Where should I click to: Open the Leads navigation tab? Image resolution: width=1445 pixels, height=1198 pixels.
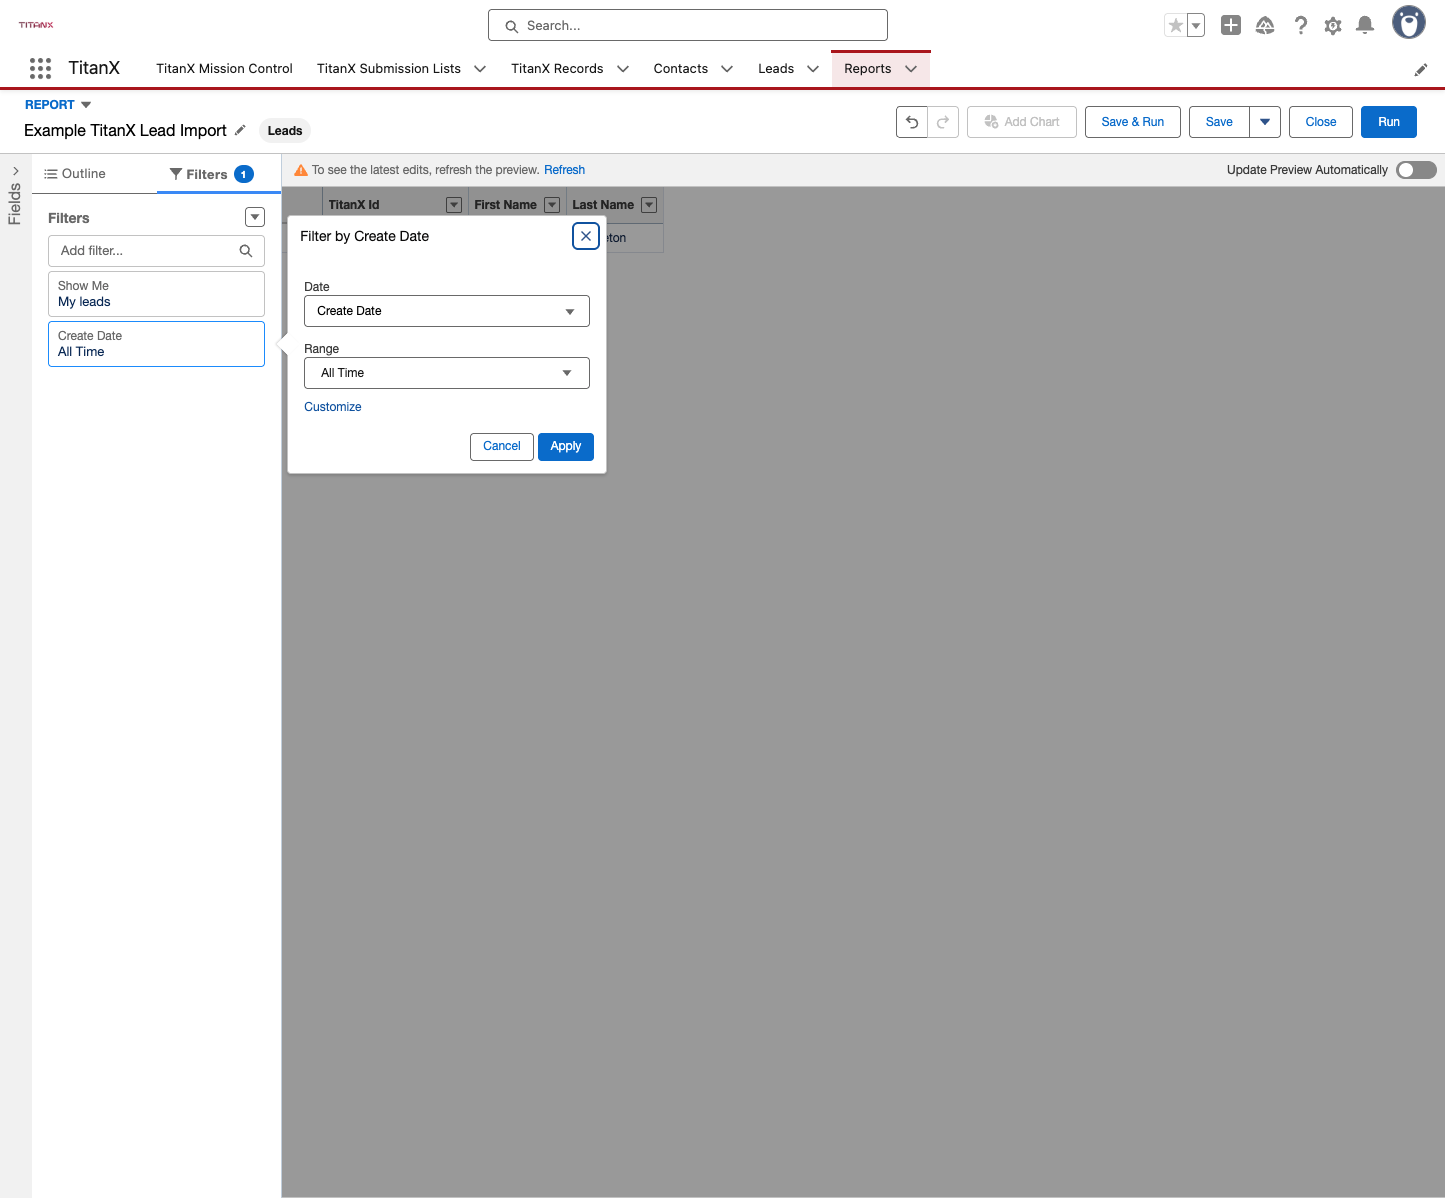[x=776, y=69]
